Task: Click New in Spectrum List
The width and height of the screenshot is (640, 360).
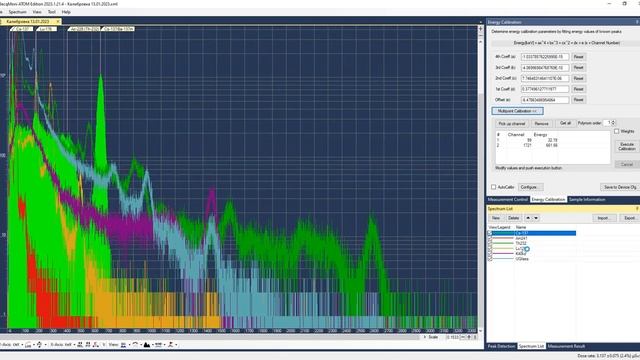Action: [x=496, y=218]
